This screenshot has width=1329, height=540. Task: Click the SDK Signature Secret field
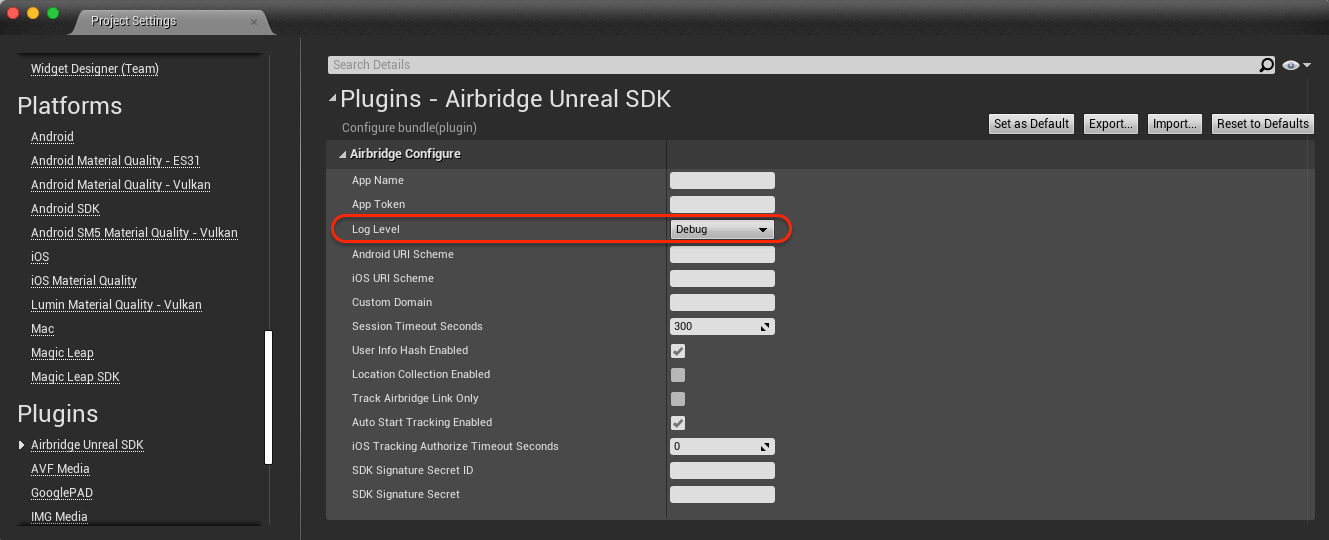pos(722,495)
